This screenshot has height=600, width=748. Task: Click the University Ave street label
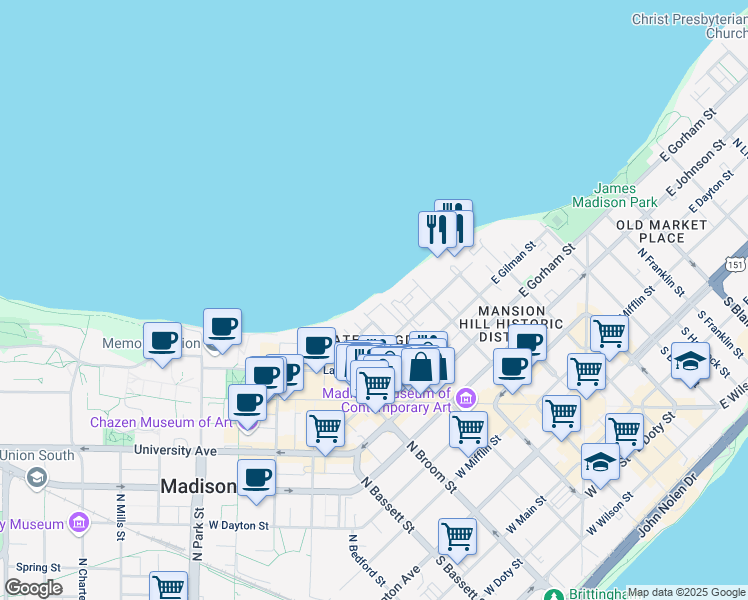point(175,450)
